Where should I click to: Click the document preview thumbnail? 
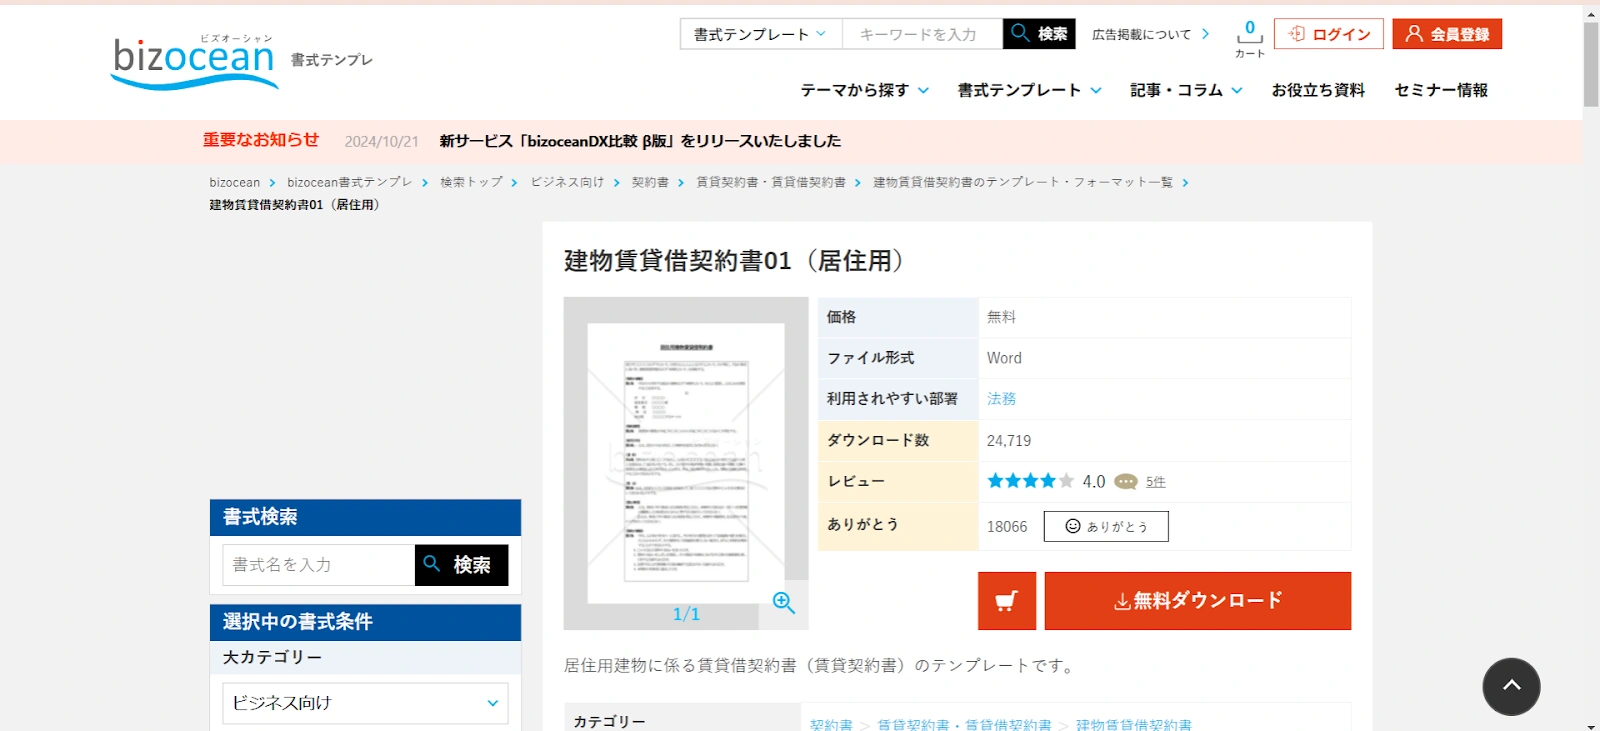(x=686, y=463)
